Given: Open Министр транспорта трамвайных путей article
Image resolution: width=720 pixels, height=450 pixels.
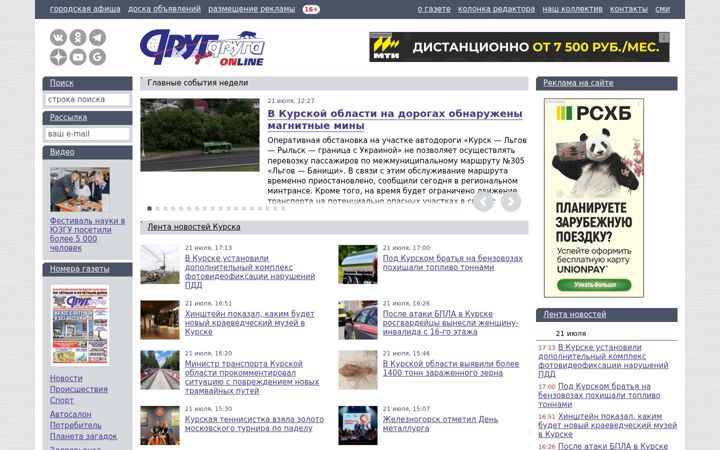Looking at the screenshot, I should pyautogui.click(x=252, y=377).
